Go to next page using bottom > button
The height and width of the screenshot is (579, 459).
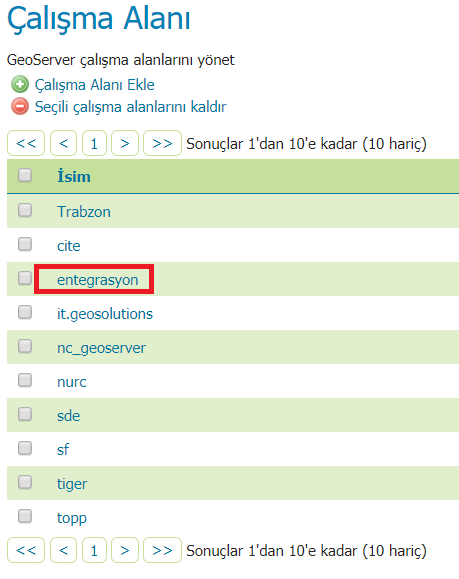(125, 550)
